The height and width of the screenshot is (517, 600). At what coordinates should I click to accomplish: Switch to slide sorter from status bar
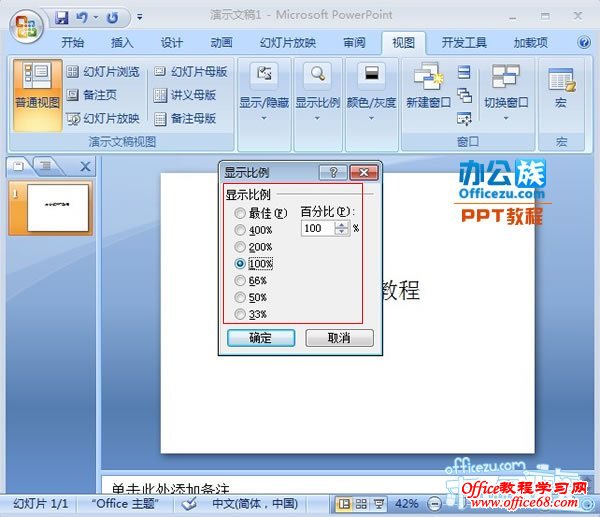pos(361,504)
